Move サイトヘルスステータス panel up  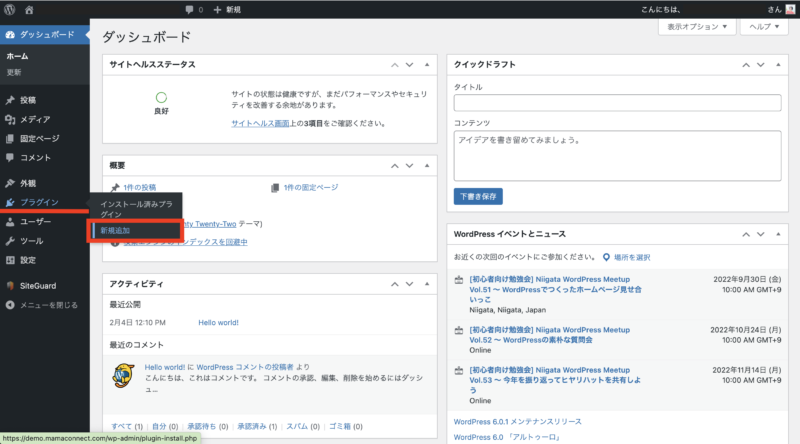click(x=394, y=65)
